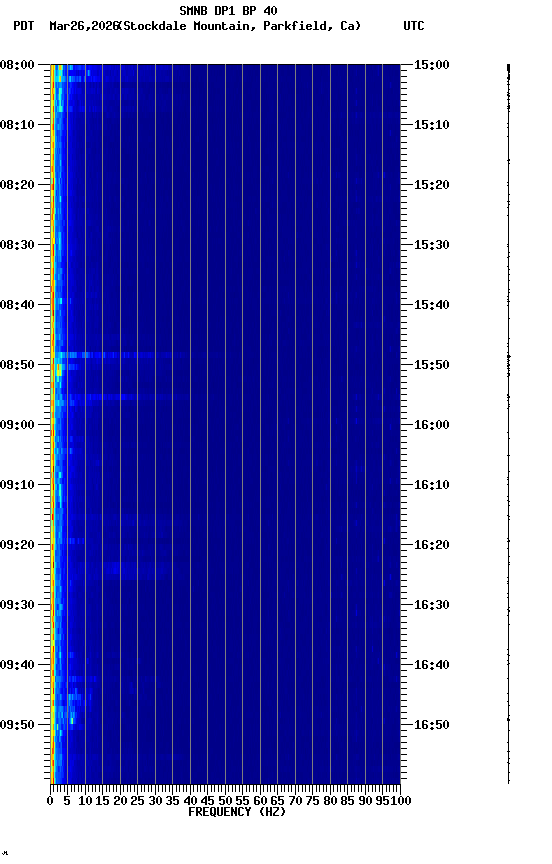Screen dimensions: 552x864
Task: Click the 08:50 PDT time label
Action: pyautogui.click(x=17, y=365)
